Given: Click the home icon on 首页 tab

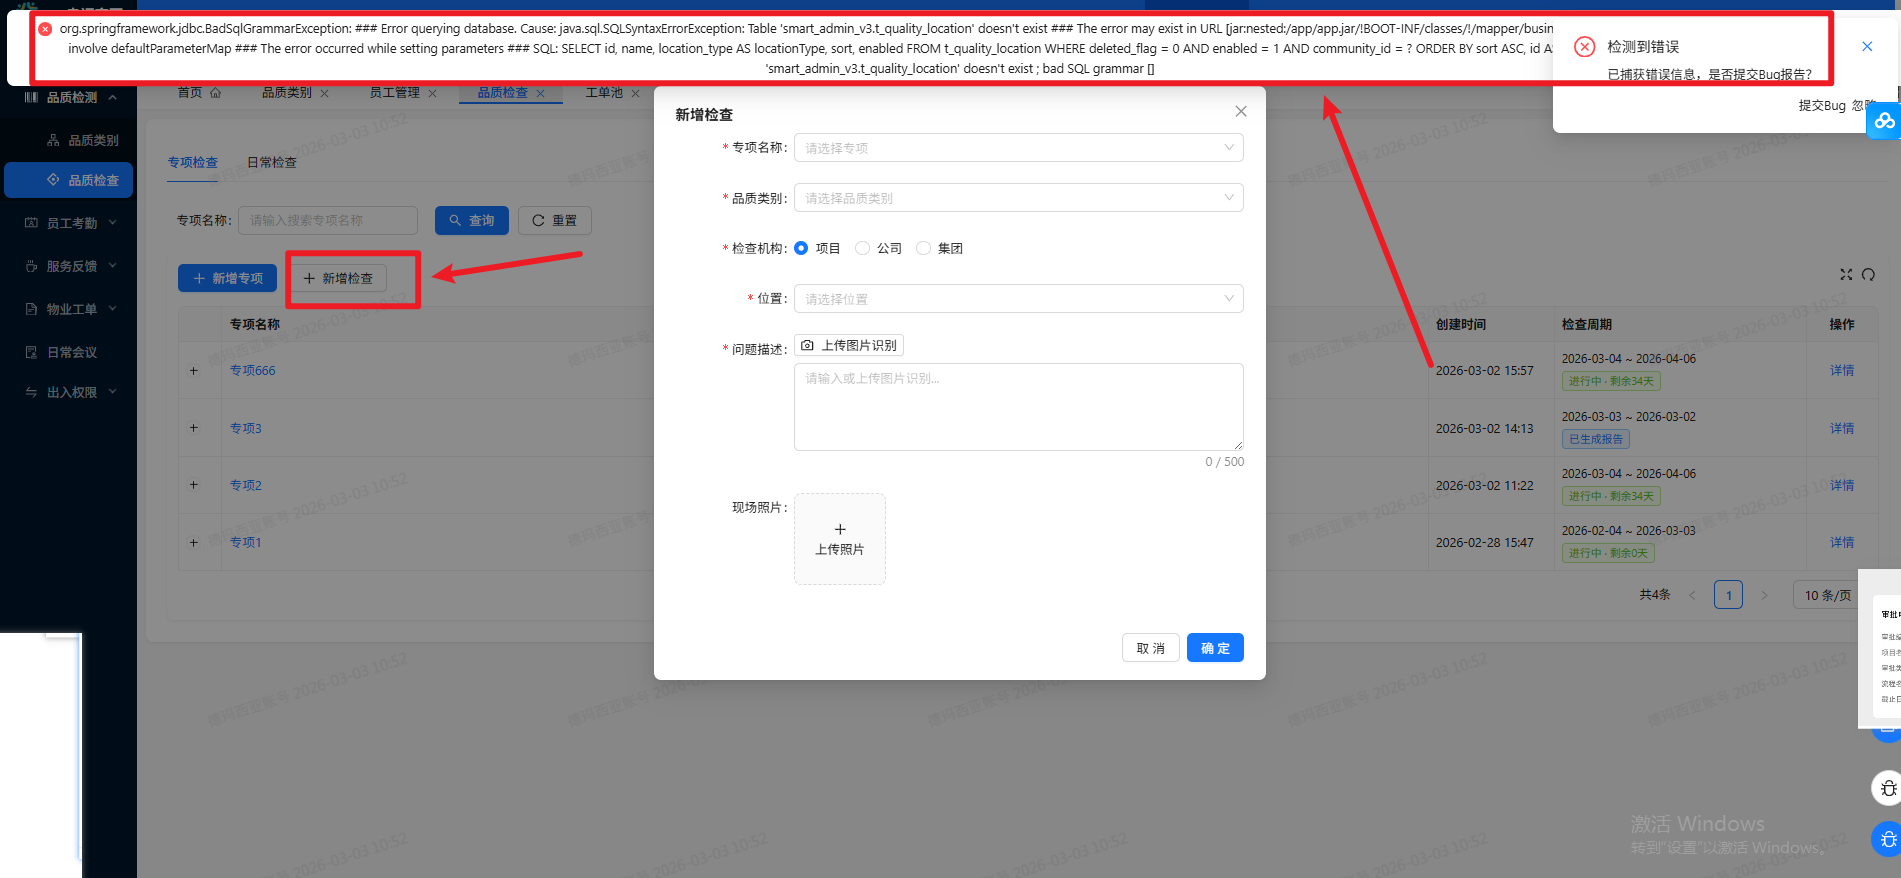Looking at the screenshot, I should click(216, 93).
